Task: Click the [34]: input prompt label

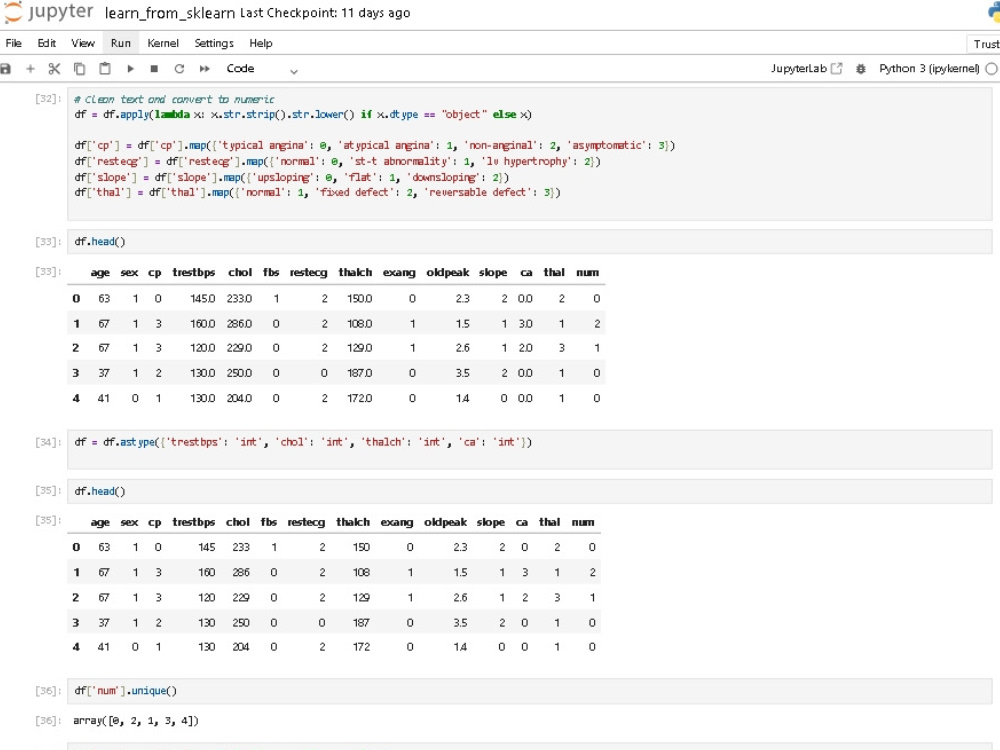Action: point(48,442)
